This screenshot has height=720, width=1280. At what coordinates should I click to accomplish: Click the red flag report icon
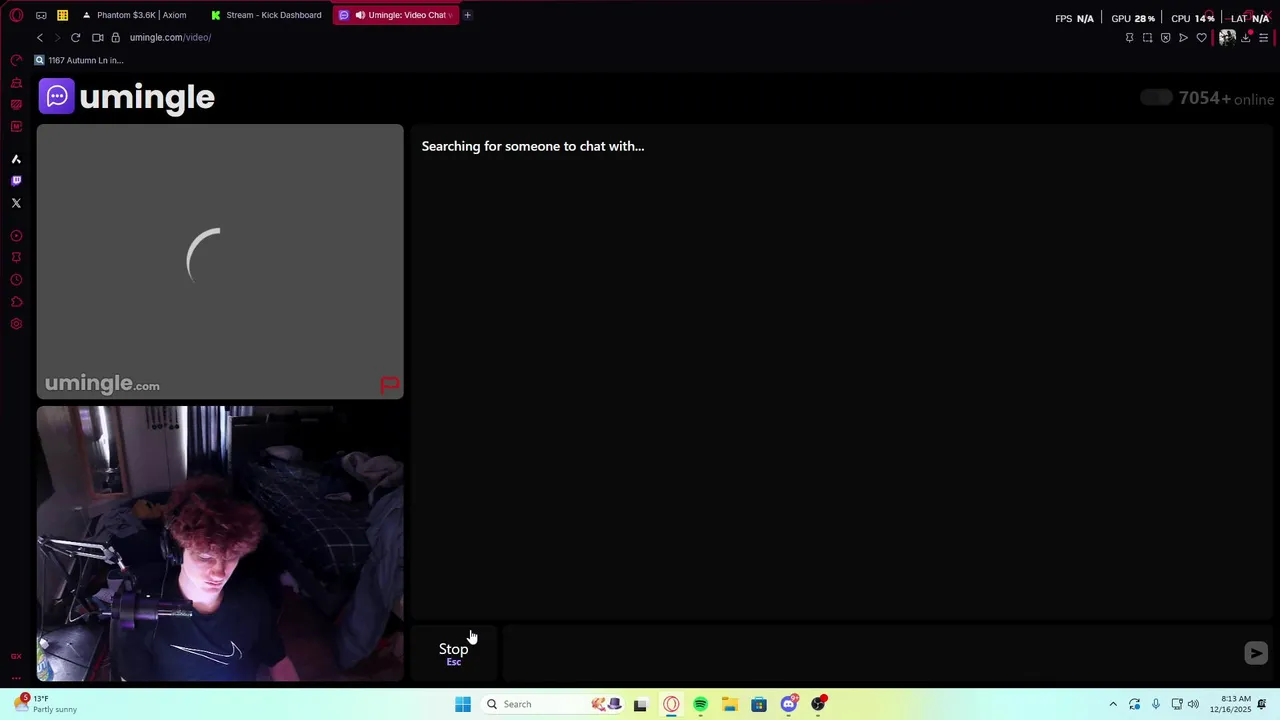390,385
